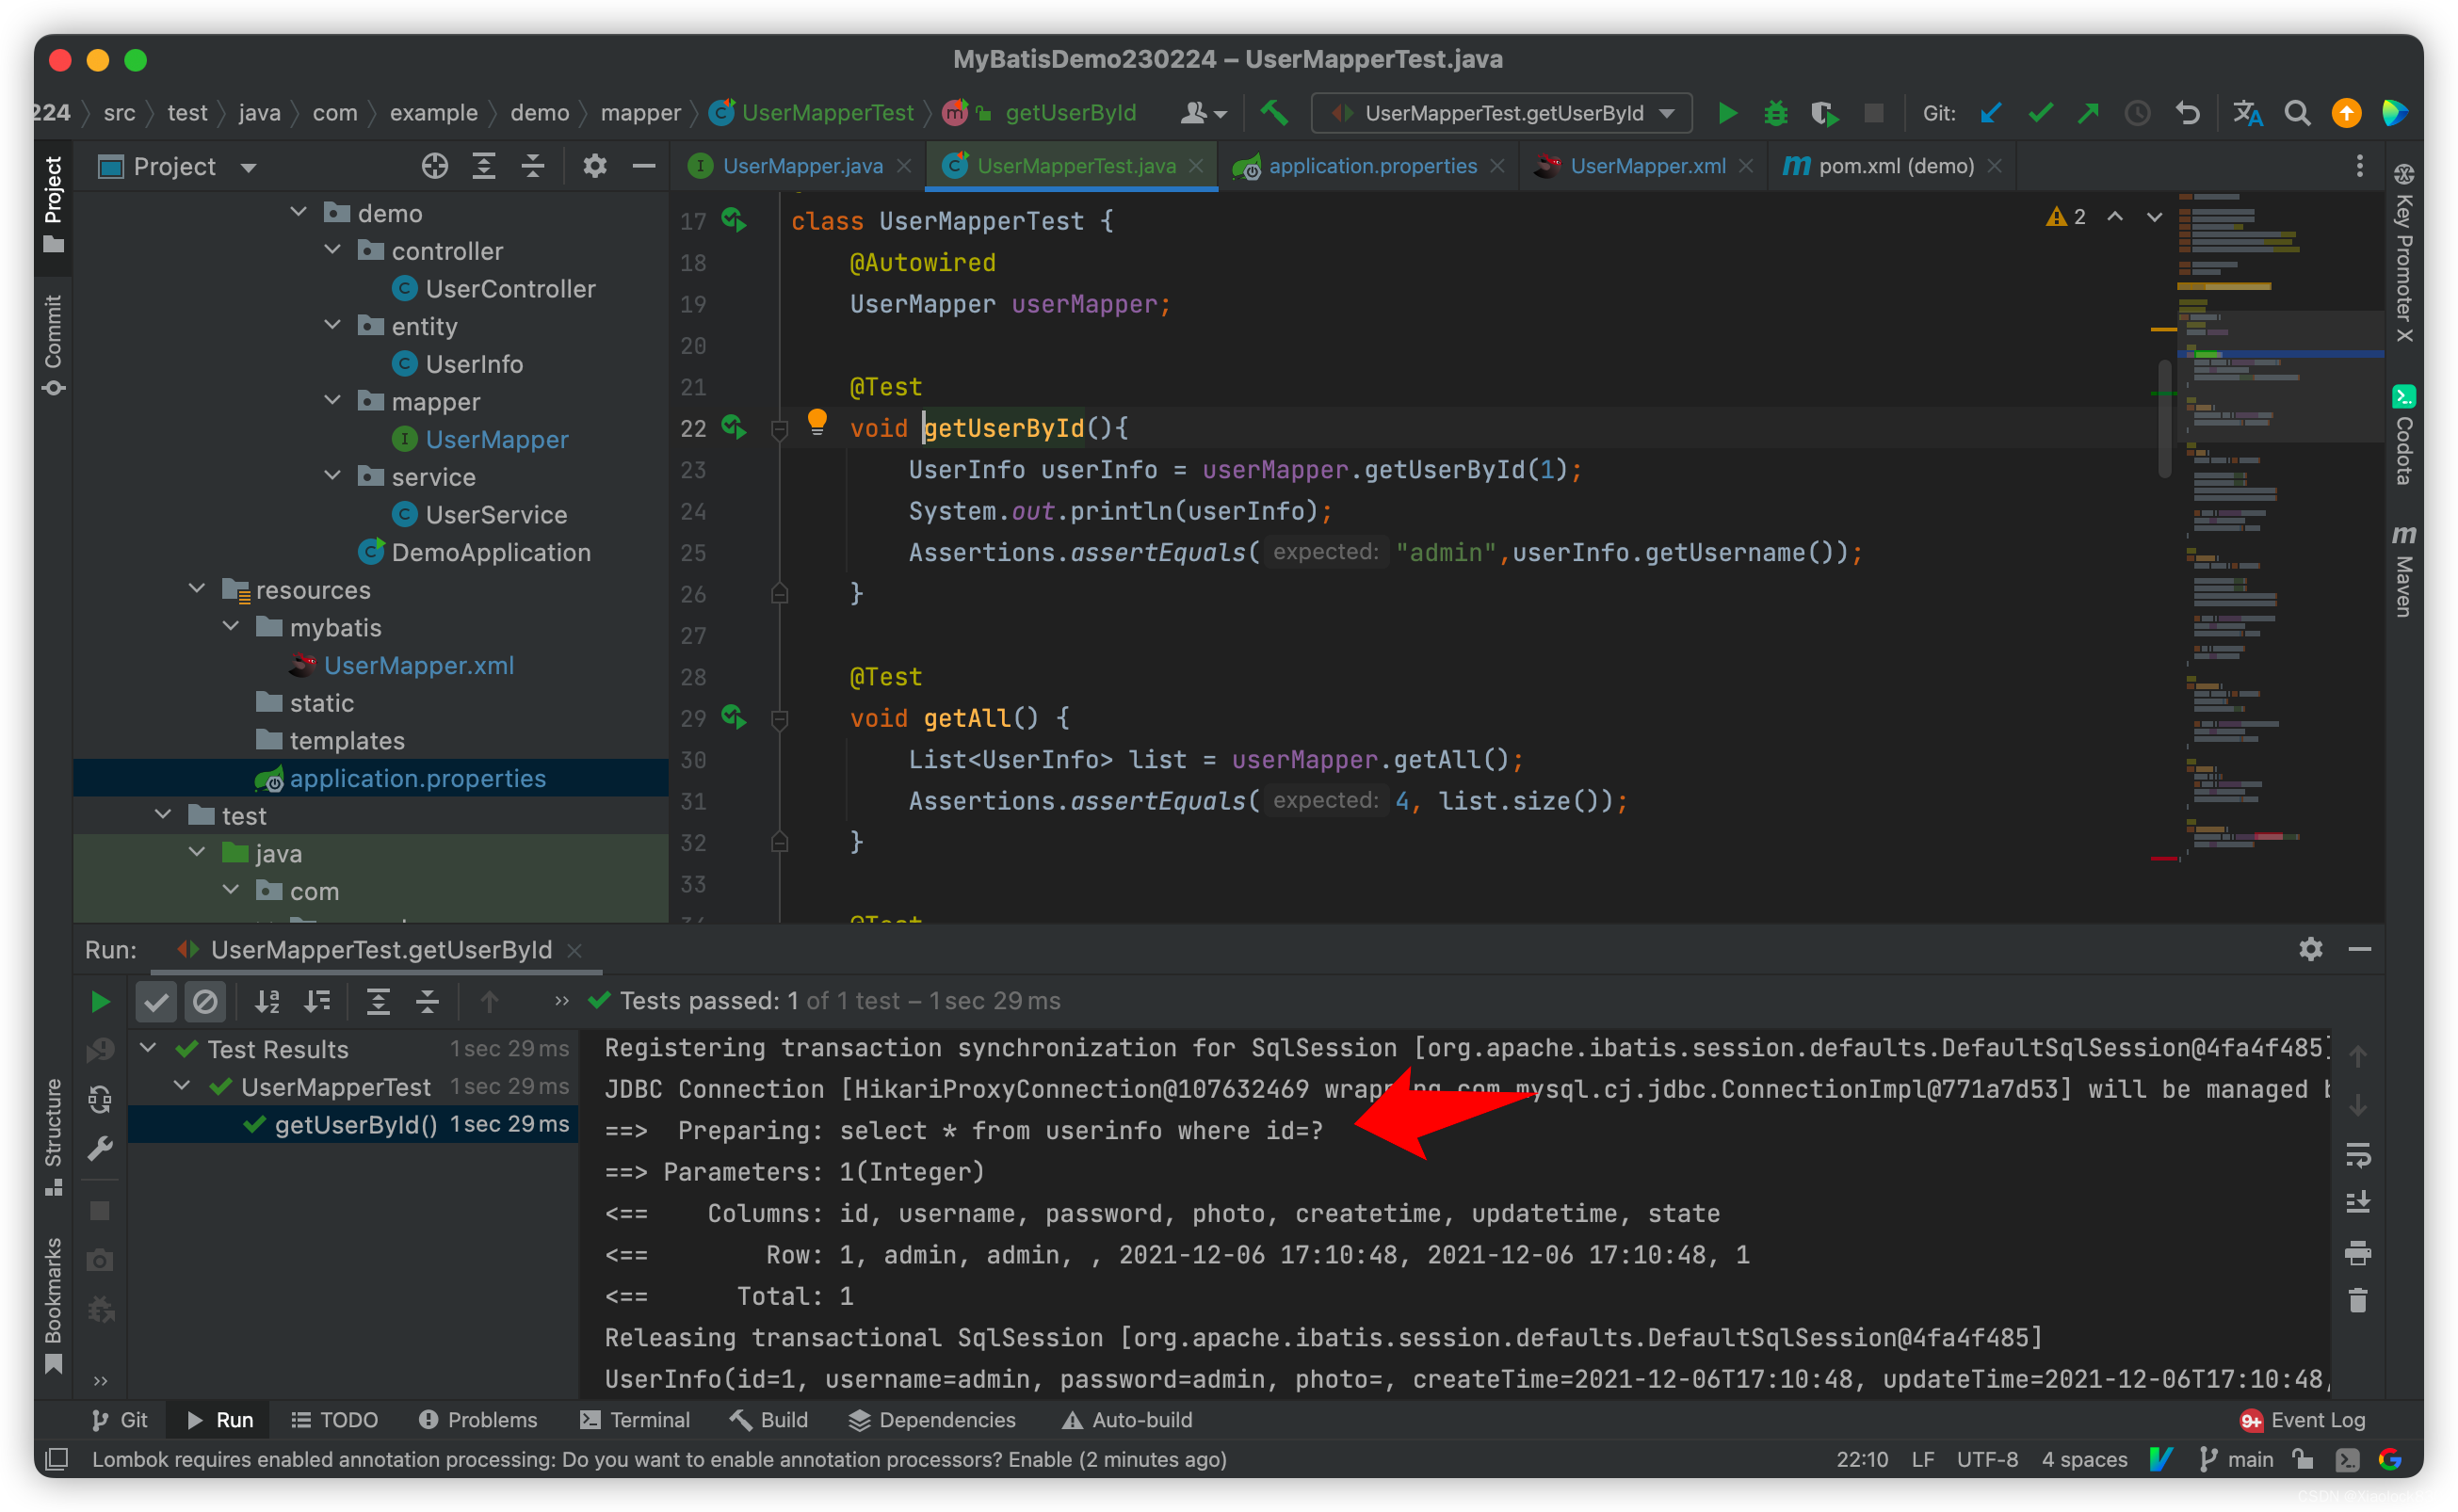This screenshot has height=1512, width=2458.
Task: Click UTF-8 encoding in status bar
Action: (1986, 1460)
